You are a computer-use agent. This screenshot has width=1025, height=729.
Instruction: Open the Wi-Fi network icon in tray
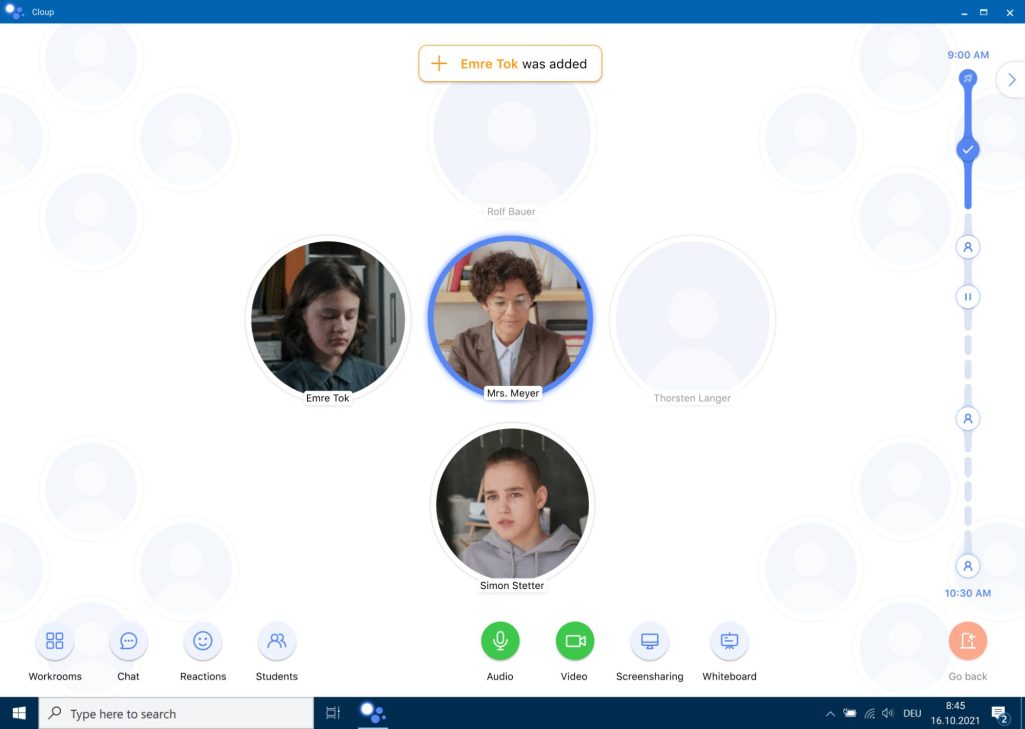[x=869, y=713]
